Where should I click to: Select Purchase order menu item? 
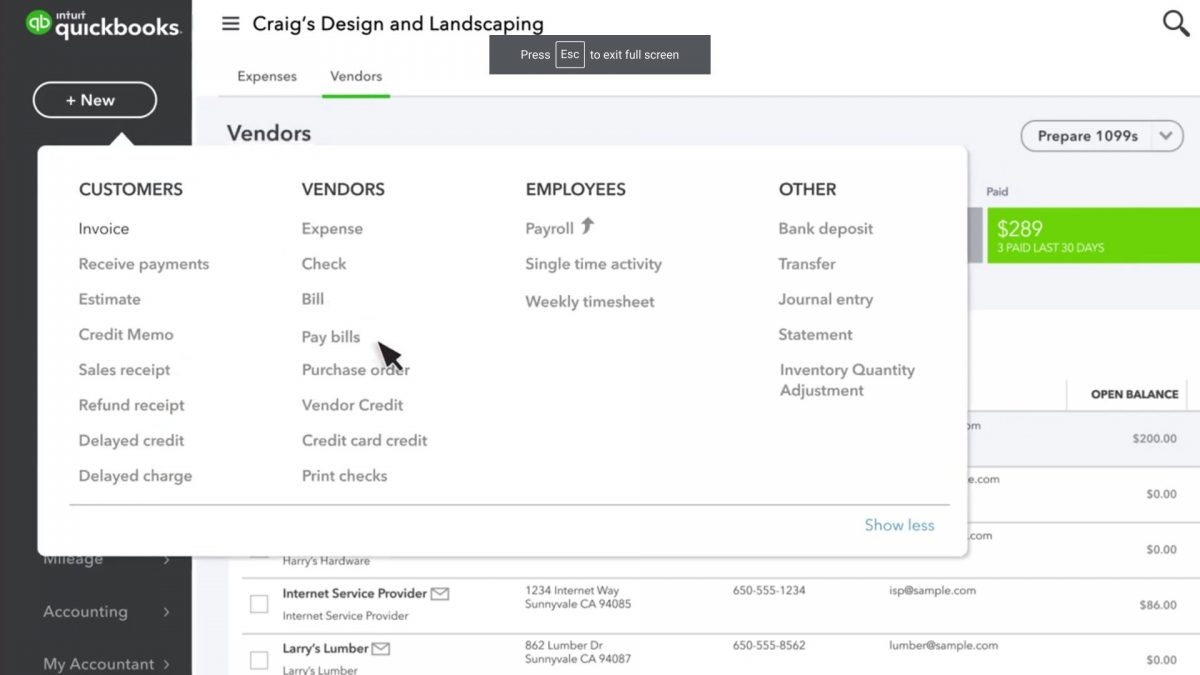tap(356, 370)
